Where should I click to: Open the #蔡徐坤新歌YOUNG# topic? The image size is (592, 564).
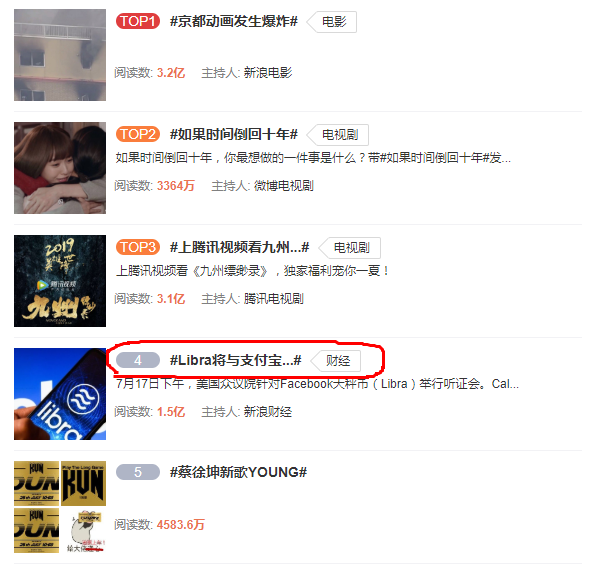(x=238, y=472)
